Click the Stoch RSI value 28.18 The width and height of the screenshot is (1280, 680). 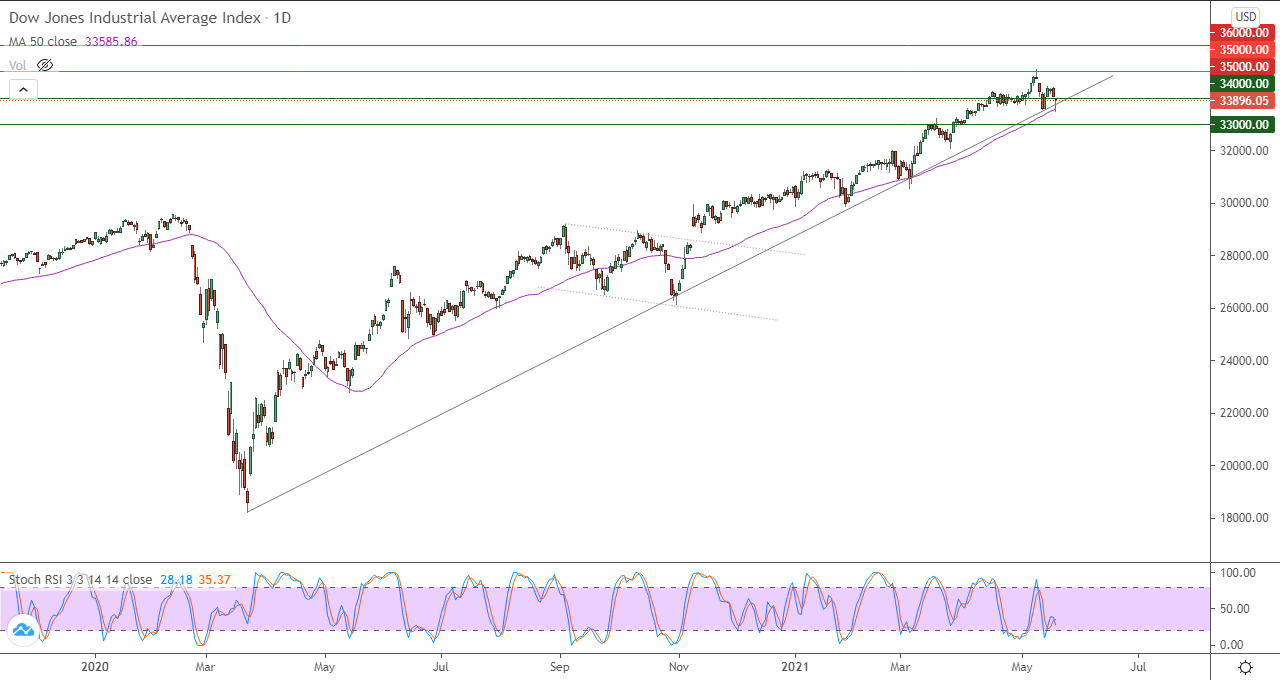tap(174, 579)
